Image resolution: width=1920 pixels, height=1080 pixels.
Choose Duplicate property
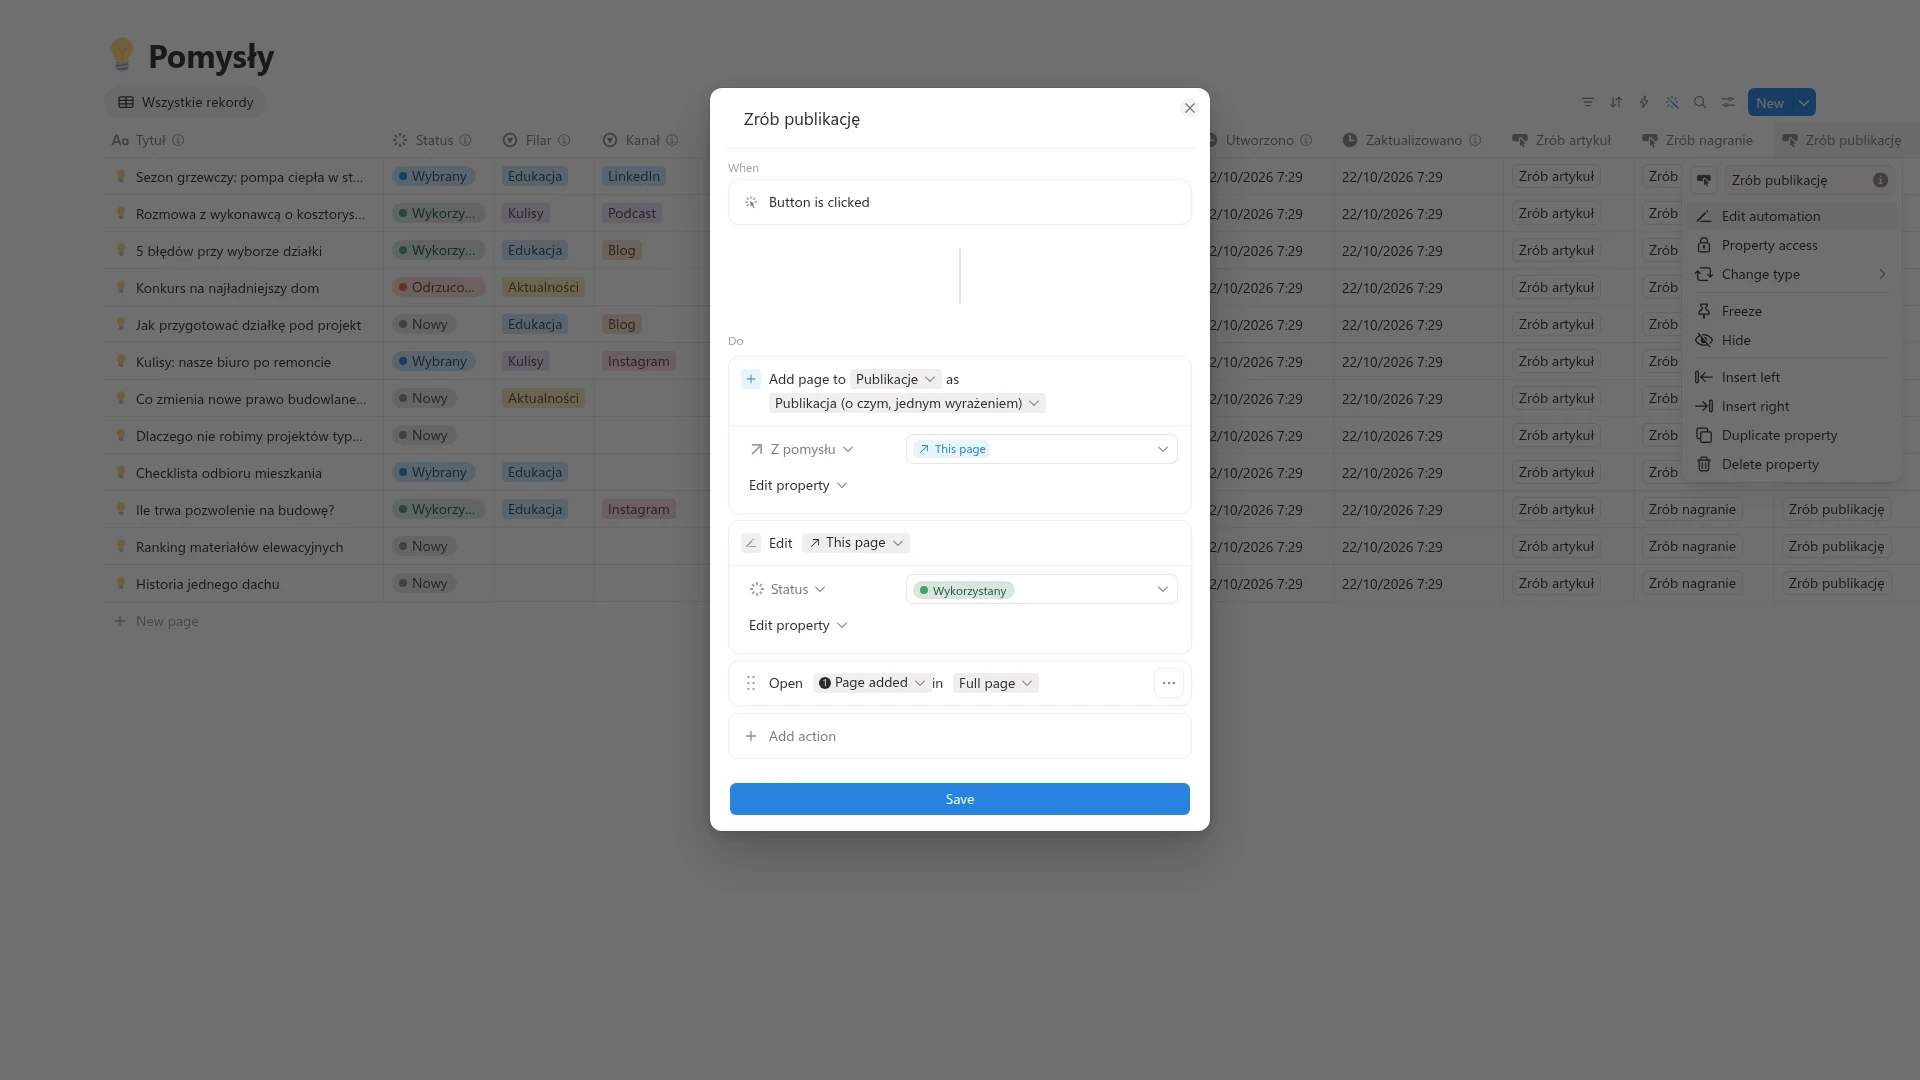[1792, 435]
